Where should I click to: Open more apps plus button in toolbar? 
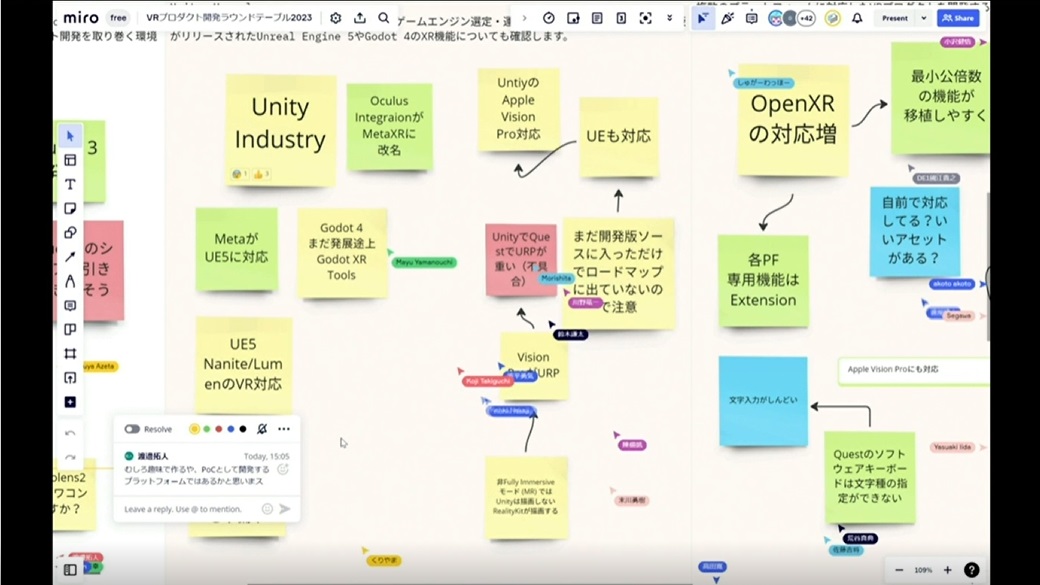coord(70,402)
